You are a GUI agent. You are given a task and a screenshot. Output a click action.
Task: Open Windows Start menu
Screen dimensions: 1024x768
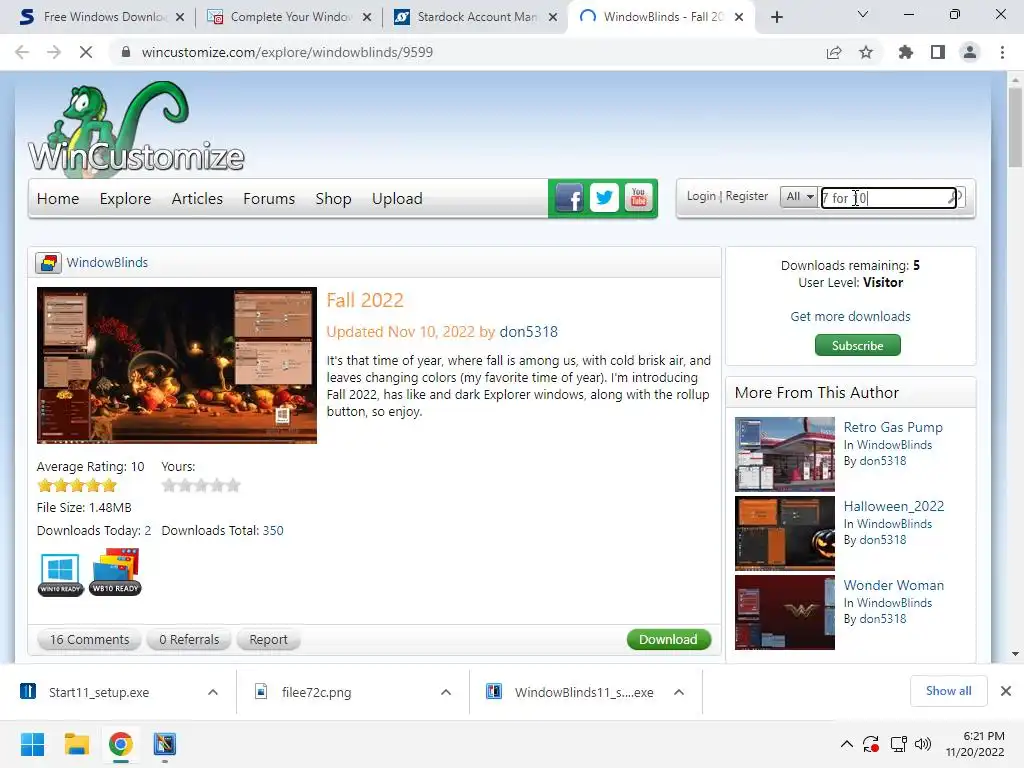33,744
